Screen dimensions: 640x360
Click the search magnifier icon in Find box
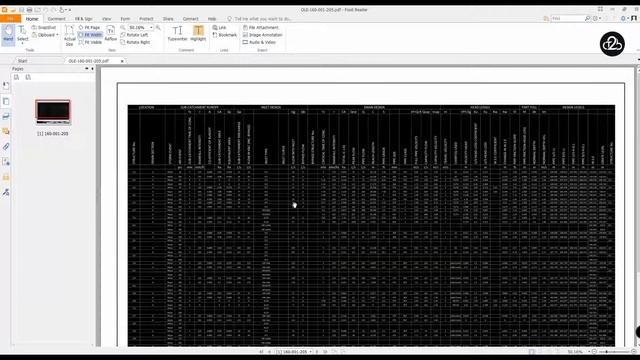(x=587, y=18)
